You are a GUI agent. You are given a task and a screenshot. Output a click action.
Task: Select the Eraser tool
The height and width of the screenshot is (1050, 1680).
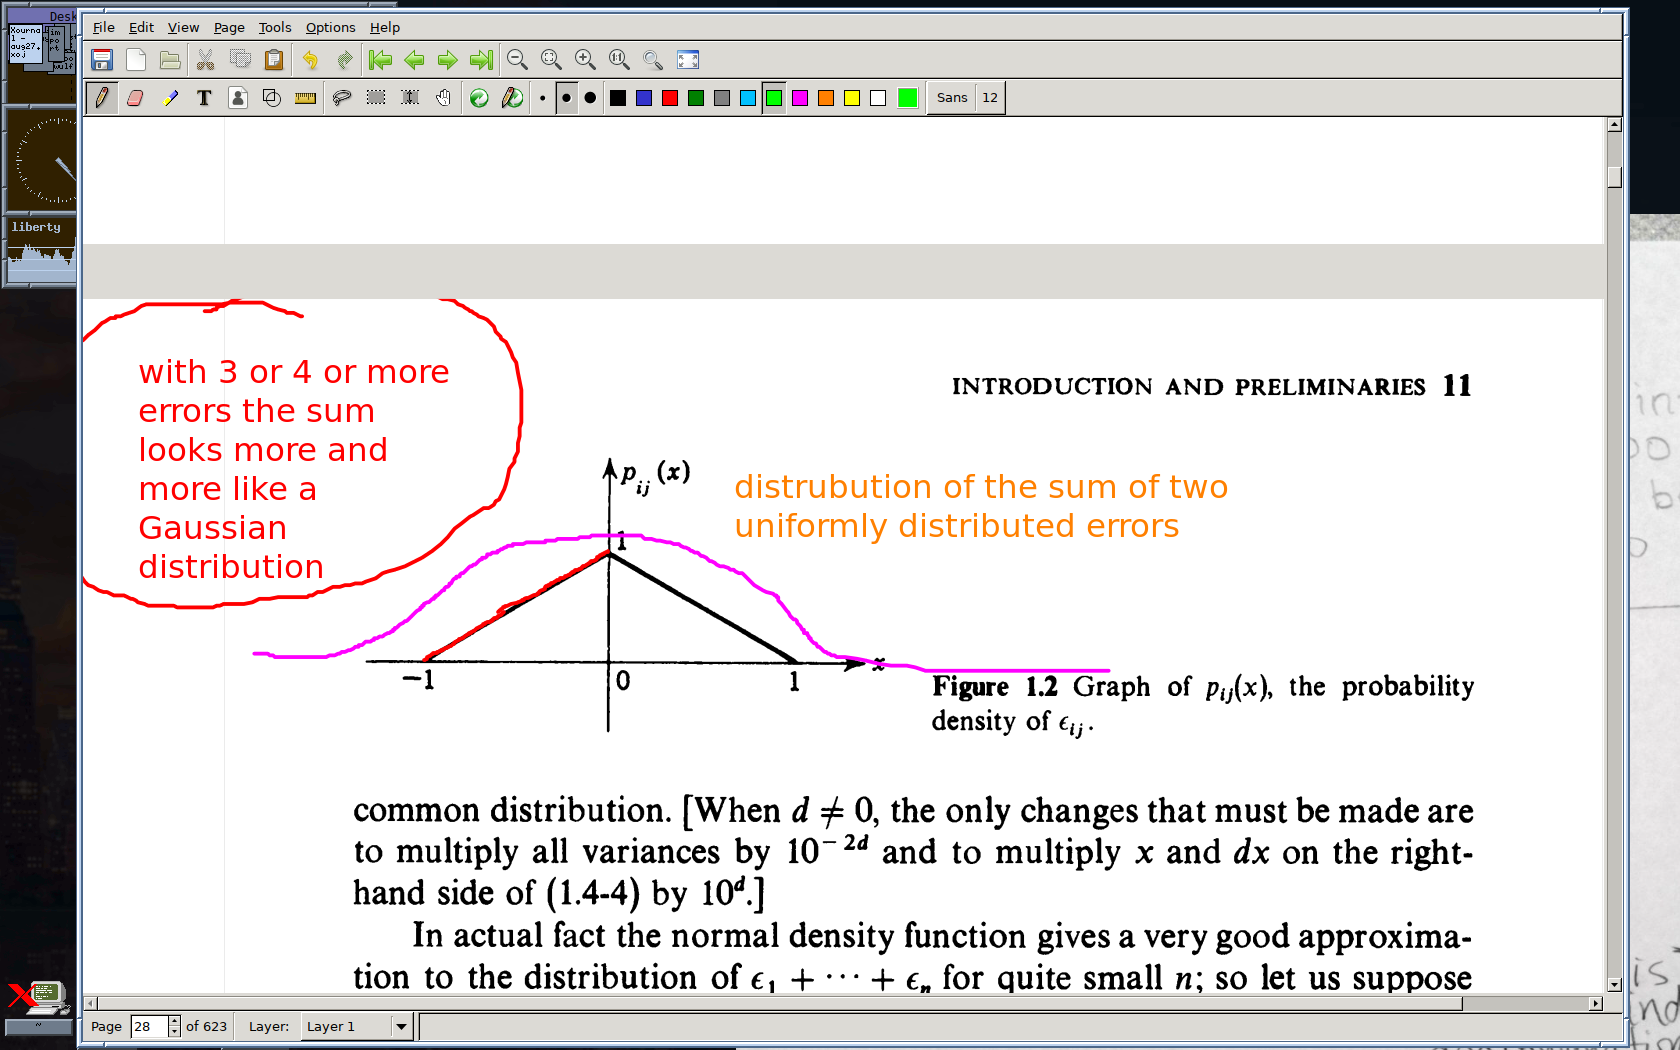(x=135, y=98)
